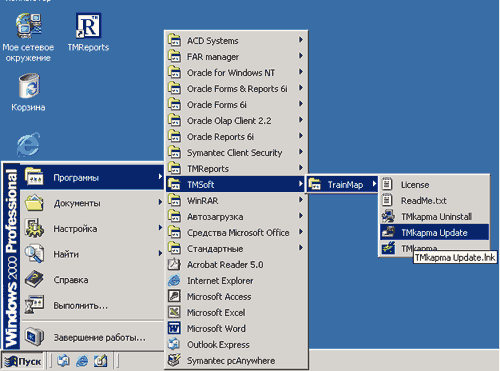Screen dimensions: 500x371
Task: Click the TMkapma Uninstall icon
Action: pos(388,216)
